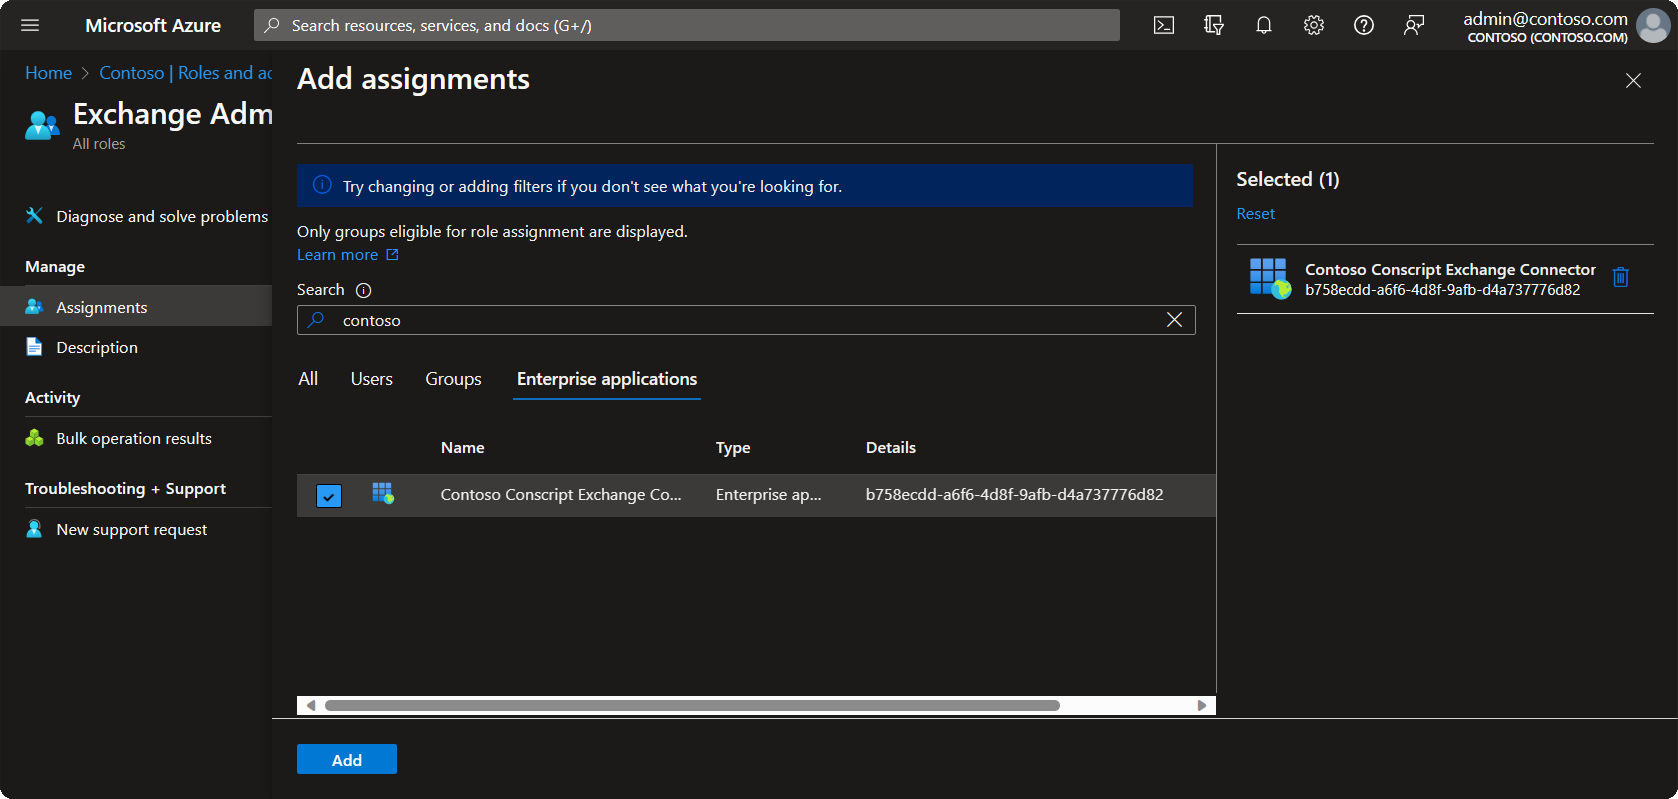Open Cloud Shell from the top bar
The width and height of the screenshot is (1678, 799).
click(1164, 25)
